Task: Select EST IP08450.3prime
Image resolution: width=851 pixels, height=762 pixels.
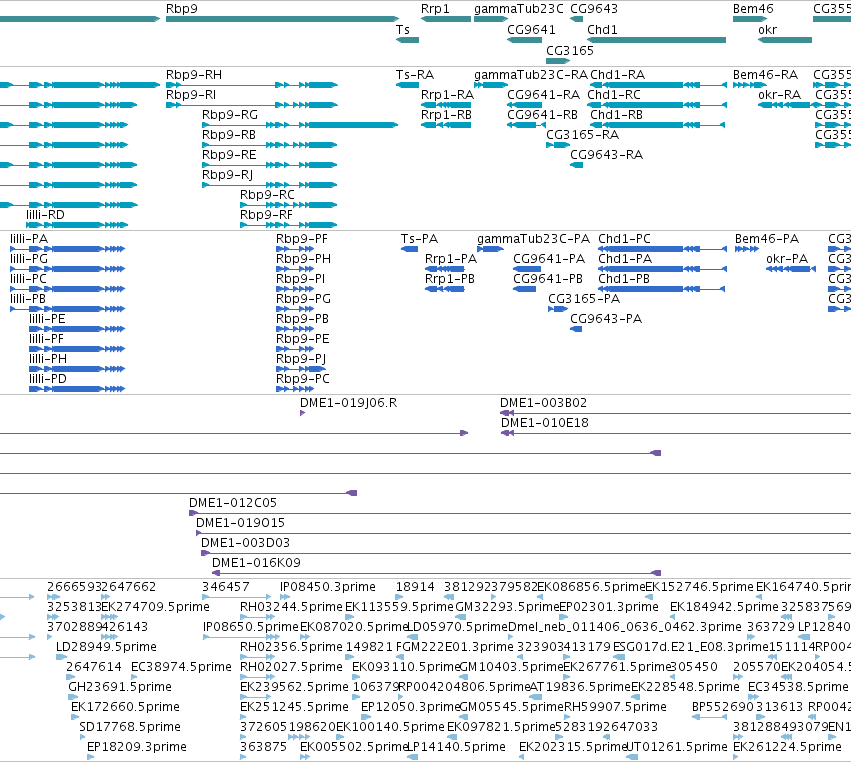Action: [x=328, y=587]
